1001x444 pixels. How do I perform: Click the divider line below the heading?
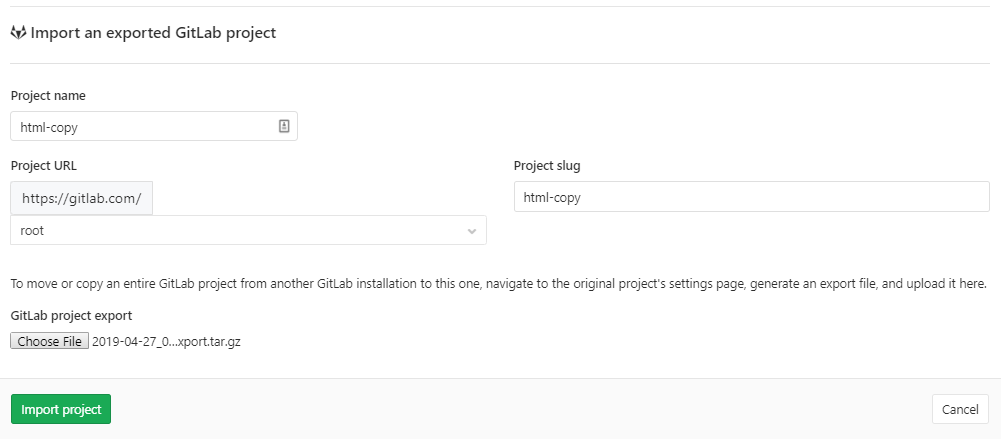[500, 63]
